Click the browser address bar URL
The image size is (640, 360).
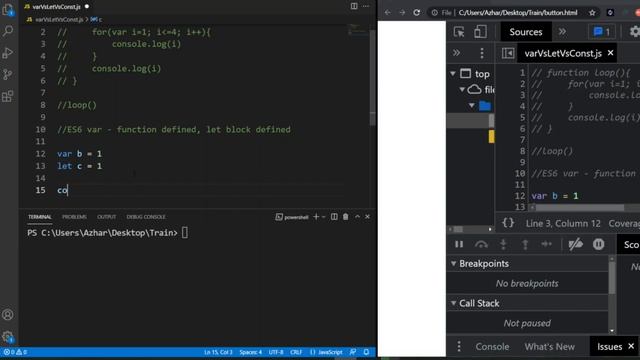pyautogui.click(x=518, y=13)
